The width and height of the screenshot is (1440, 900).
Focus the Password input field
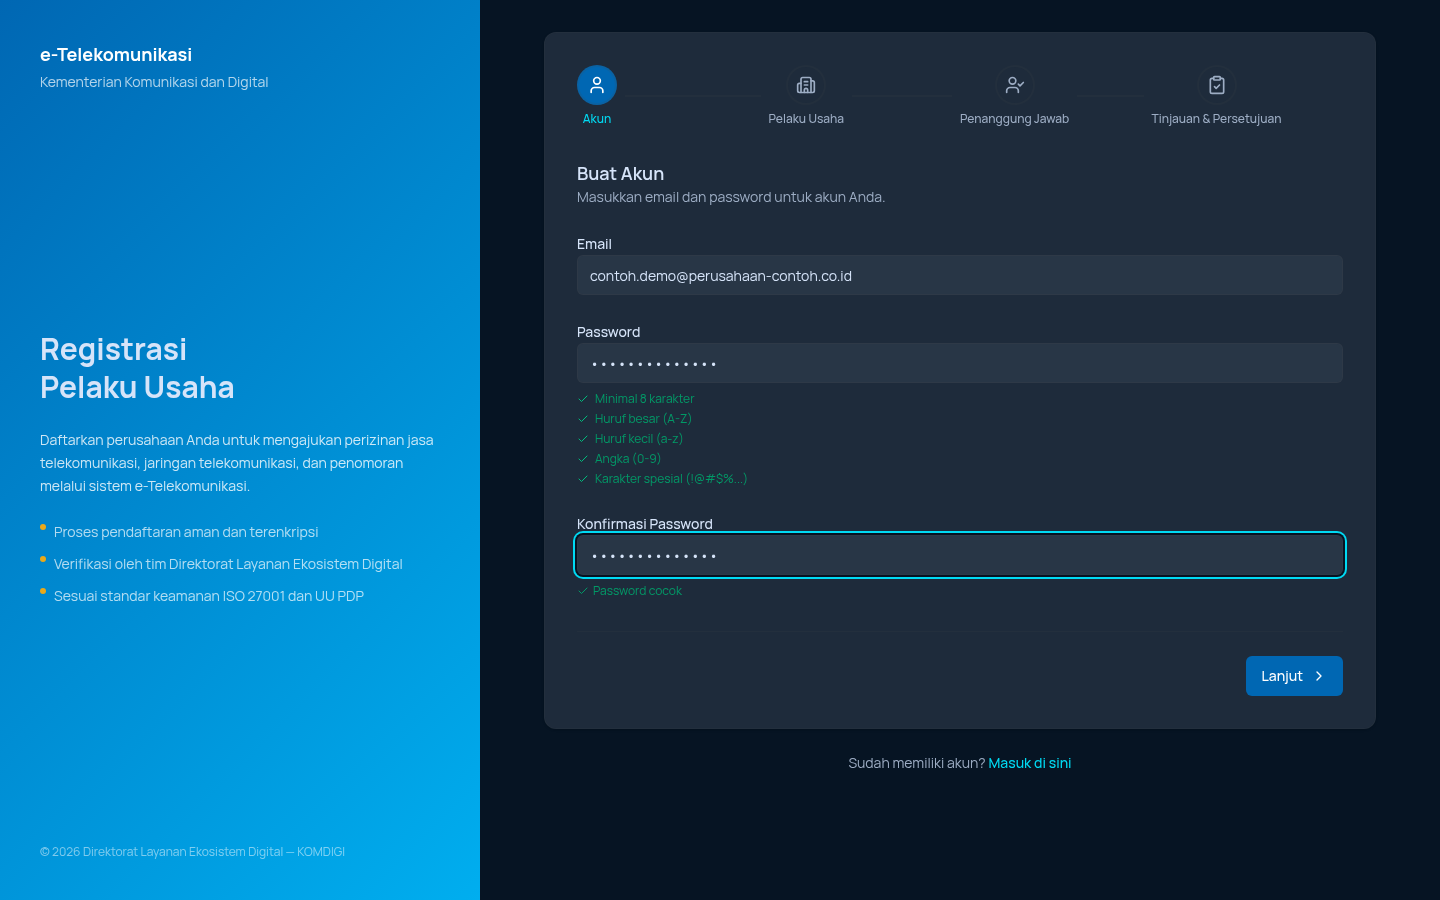960,363
